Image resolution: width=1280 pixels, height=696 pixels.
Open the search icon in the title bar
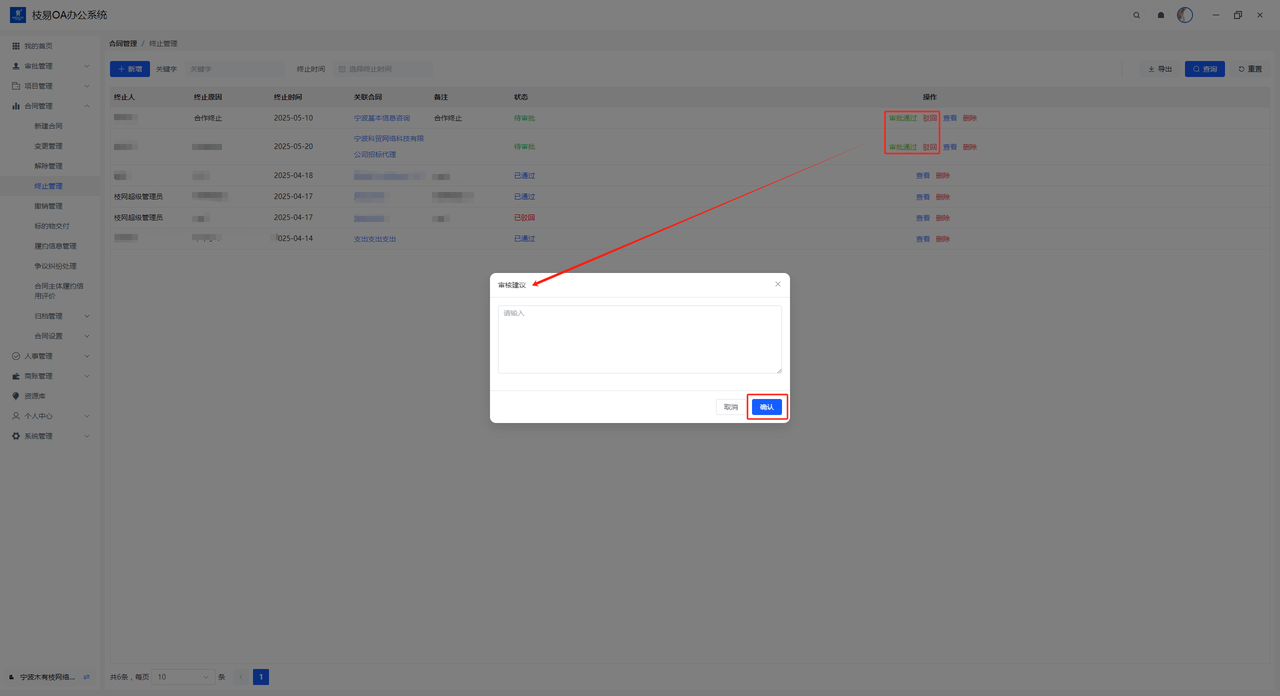pos(1136,15)
